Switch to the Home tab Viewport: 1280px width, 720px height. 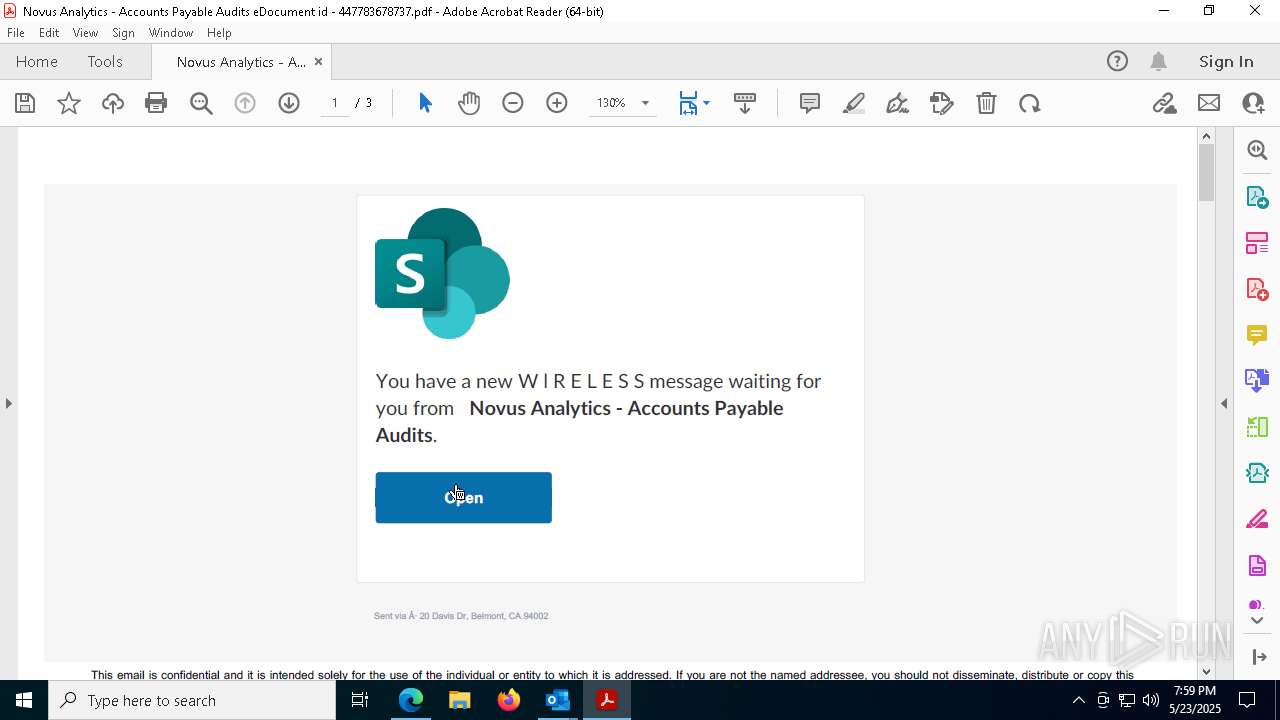(37, 62)
